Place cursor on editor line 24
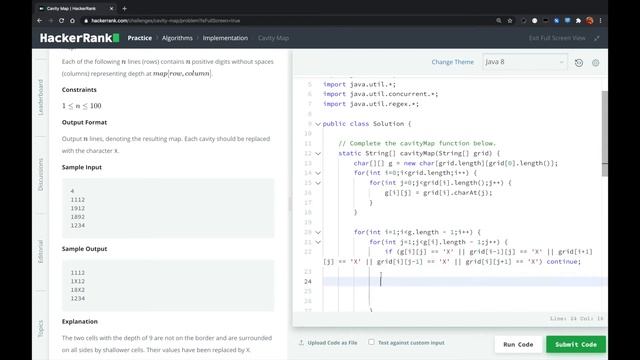 point(464,281)
